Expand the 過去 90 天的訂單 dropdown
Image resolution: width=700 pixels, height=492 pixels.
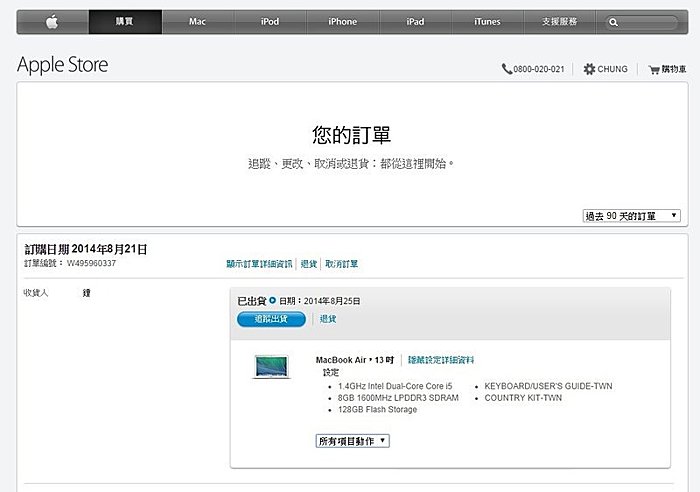point(631,216)
